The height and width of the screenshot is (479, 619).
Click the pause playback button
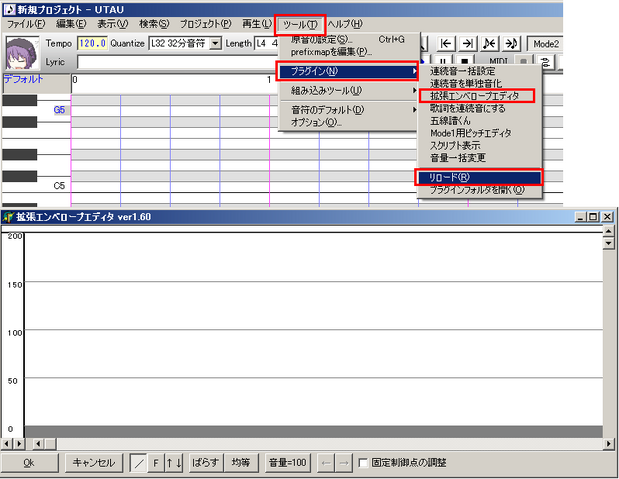click(443, 62)
